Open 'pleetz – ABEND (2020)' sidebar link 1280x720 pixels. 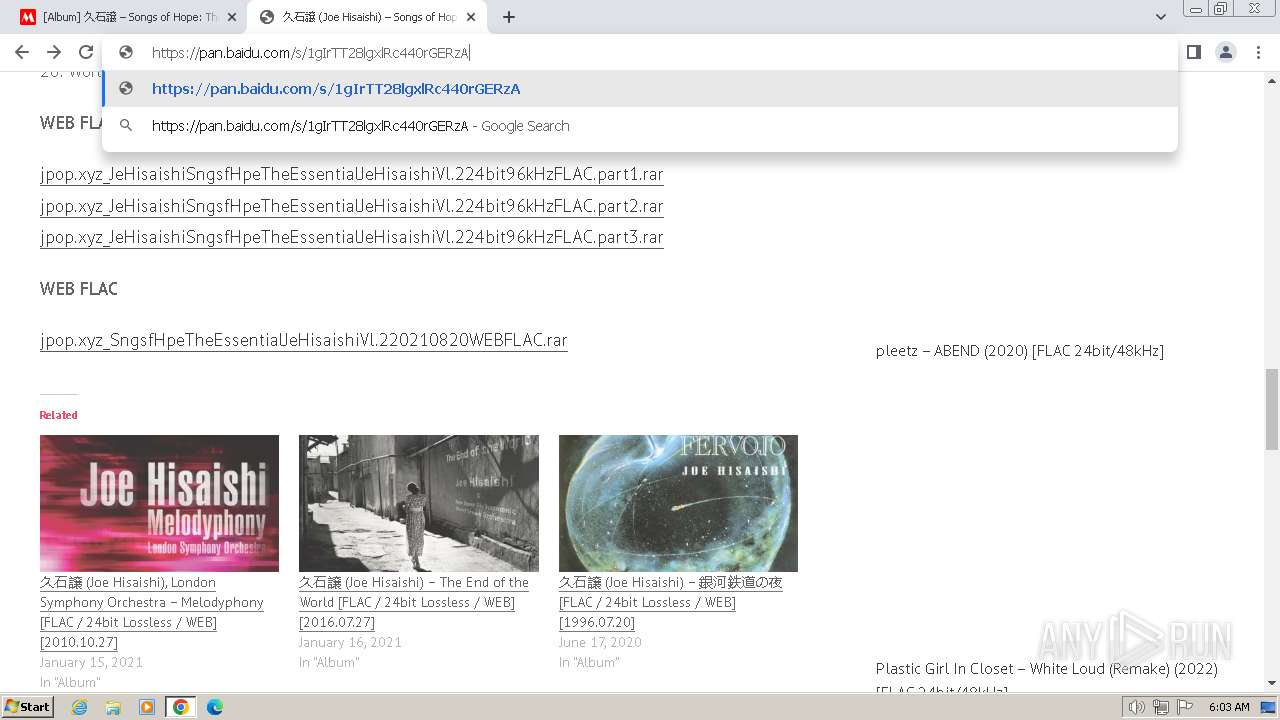click(x=1020, y=351)
